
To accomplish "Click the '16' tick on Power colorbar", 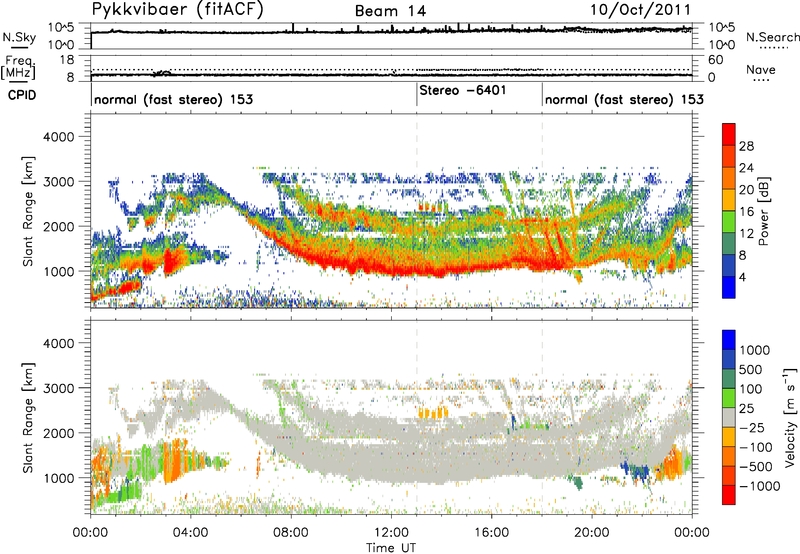I will [x=746, y=212].
